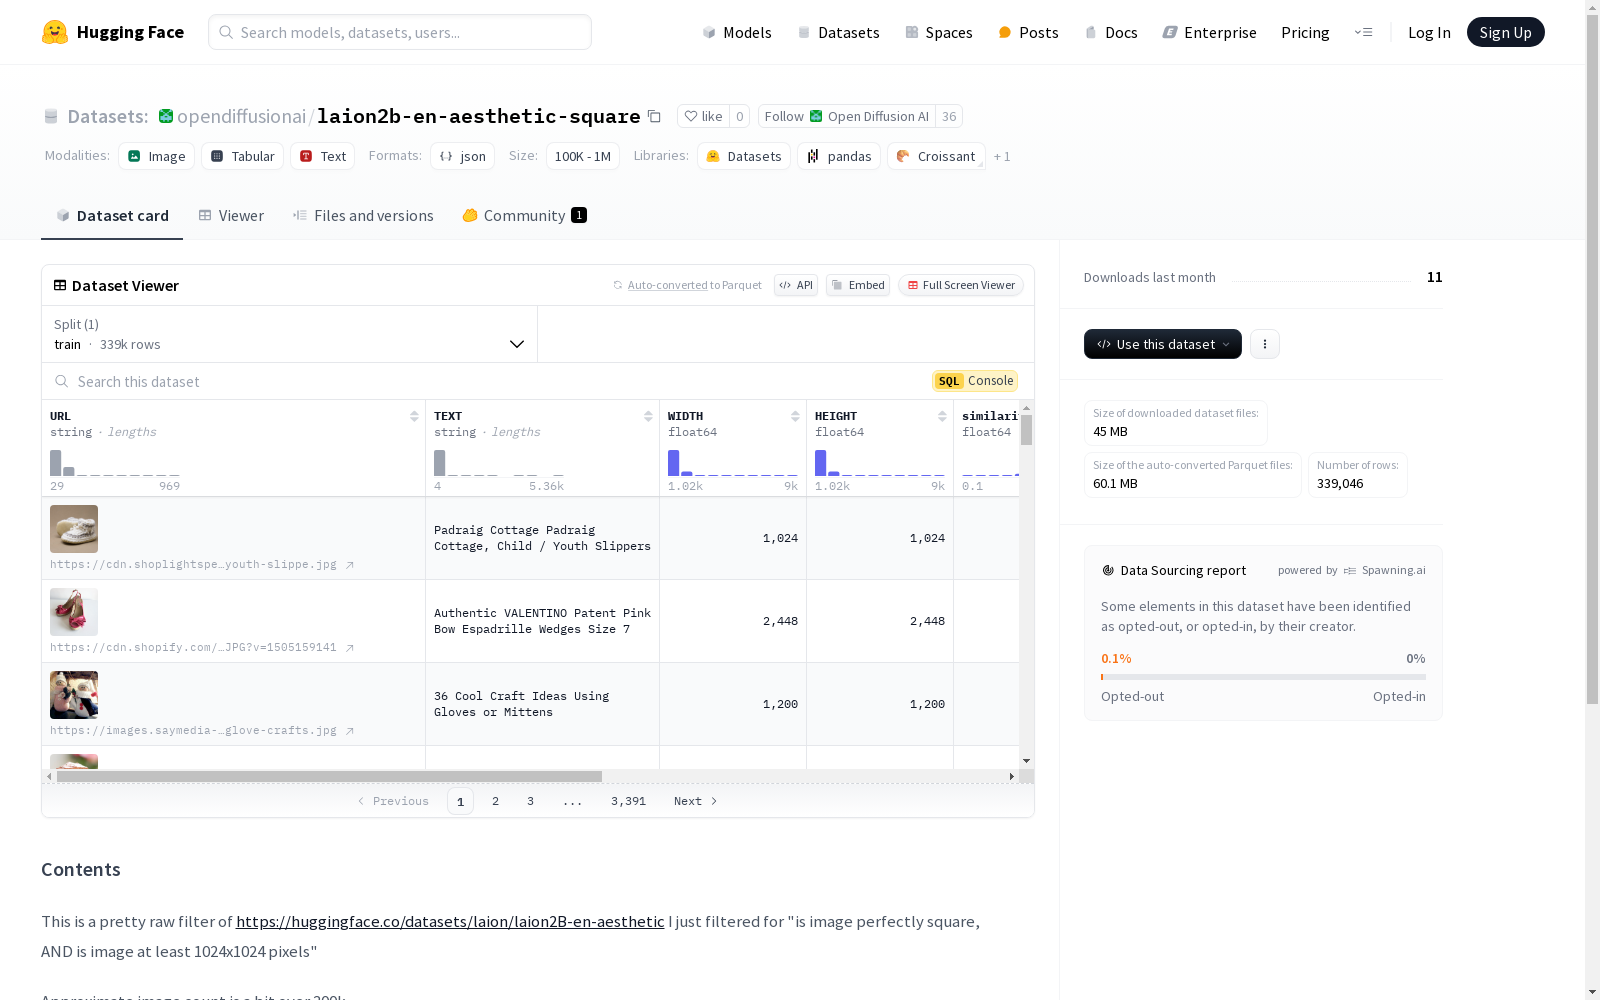This screenshot has width=1600, height=1000.
Task: Open the Full Screen Viewer
Action: (961, 285)
